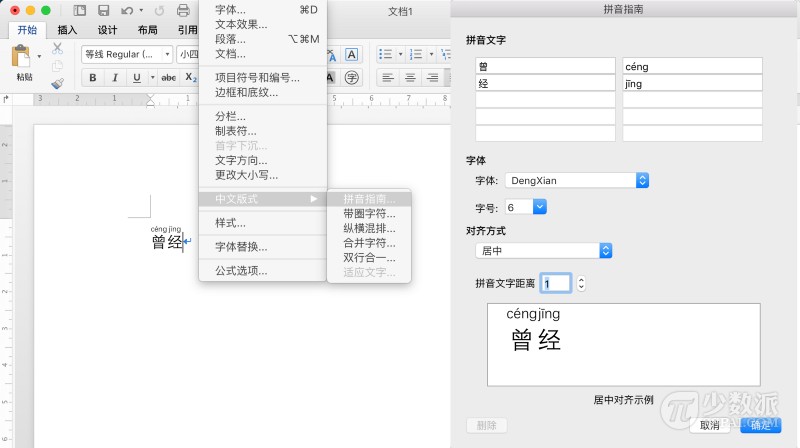This screenshot has height=448, width=800.
Task: Click the jīng pinyin input field
Action: (692, 83)
